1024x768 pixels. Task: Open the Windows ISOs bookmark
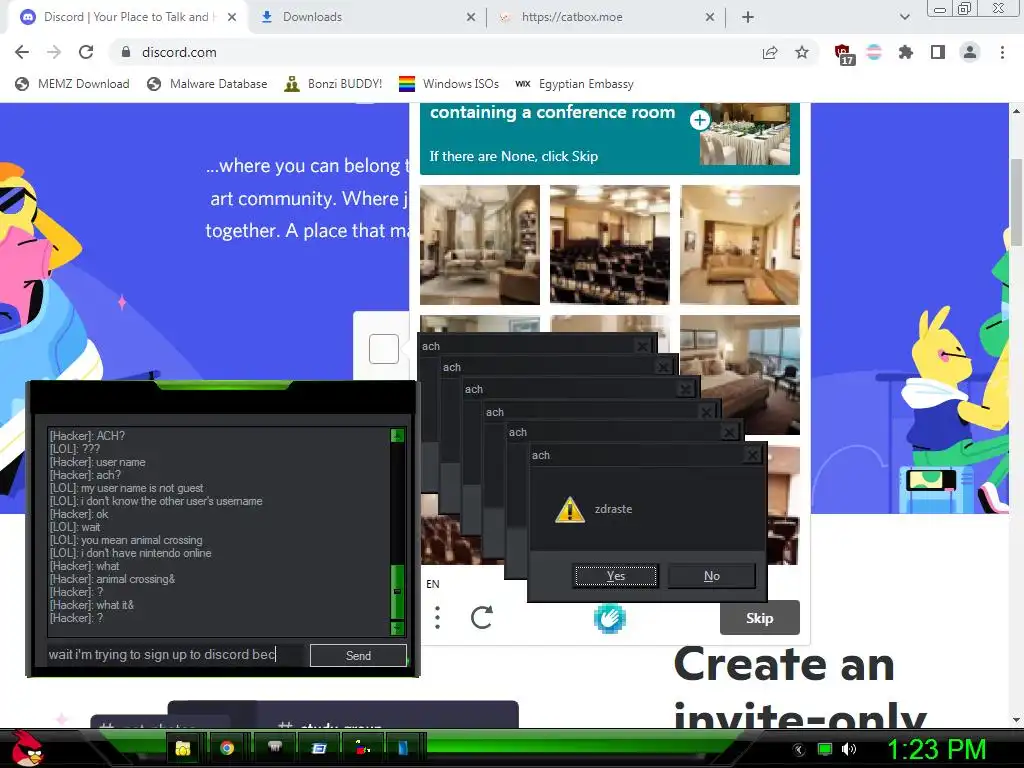tap(449, 84)
